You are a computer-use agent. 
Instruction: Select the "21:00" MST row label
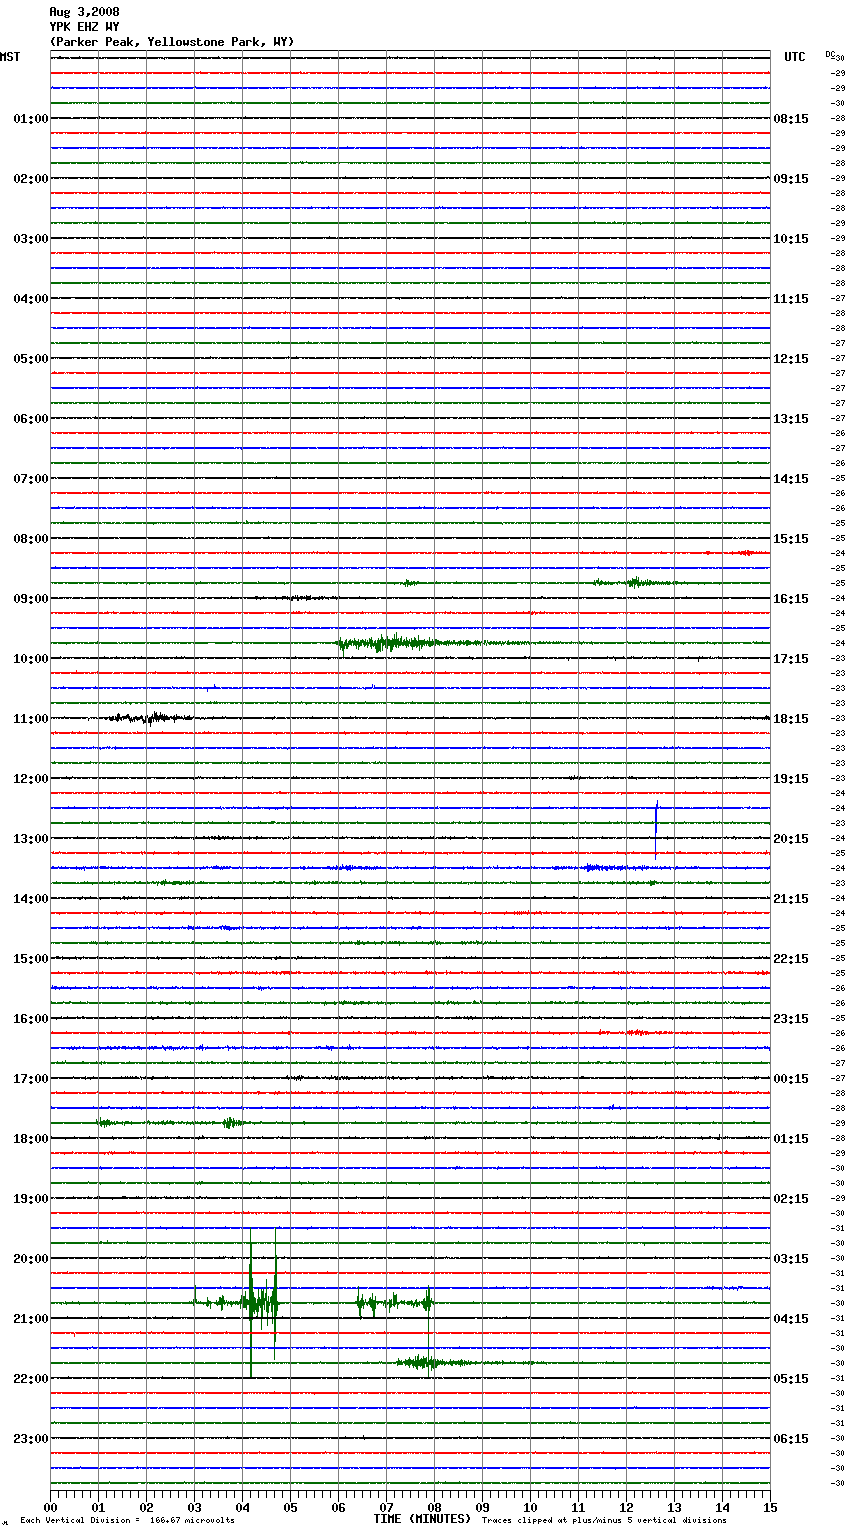click(x=31, y=1319)
